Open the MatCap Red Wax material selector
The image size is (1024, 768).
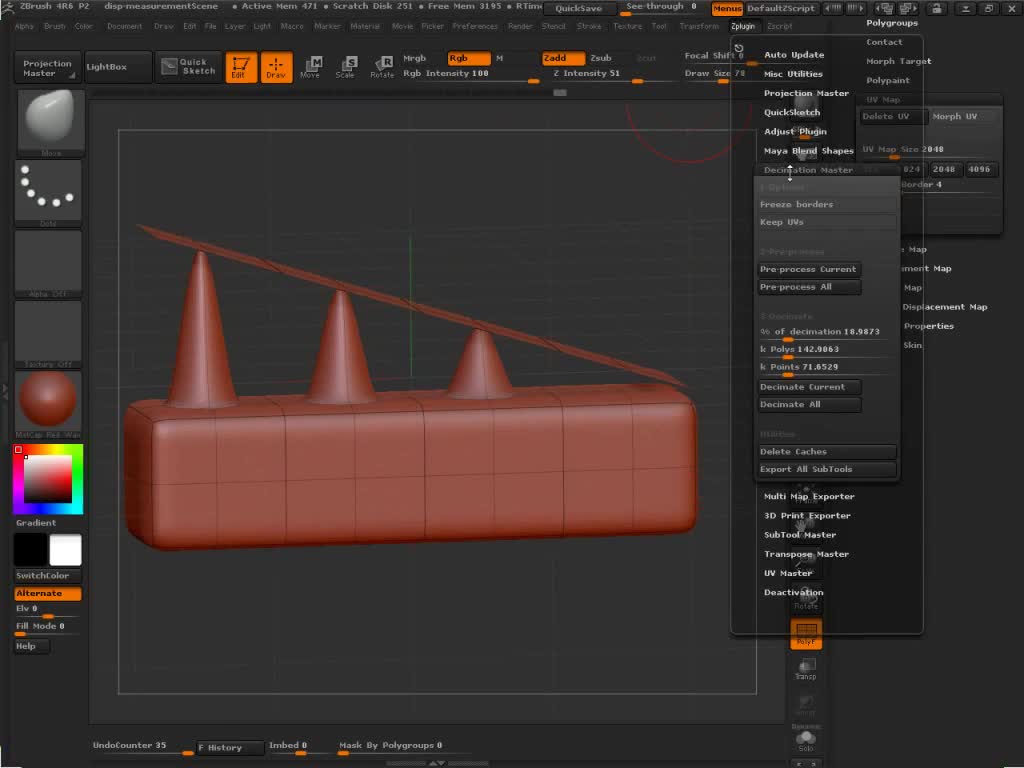[48, 405]
